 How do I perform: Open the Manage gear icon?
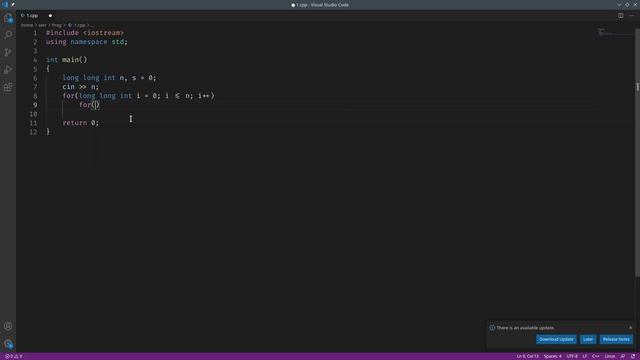click(8, 344)
